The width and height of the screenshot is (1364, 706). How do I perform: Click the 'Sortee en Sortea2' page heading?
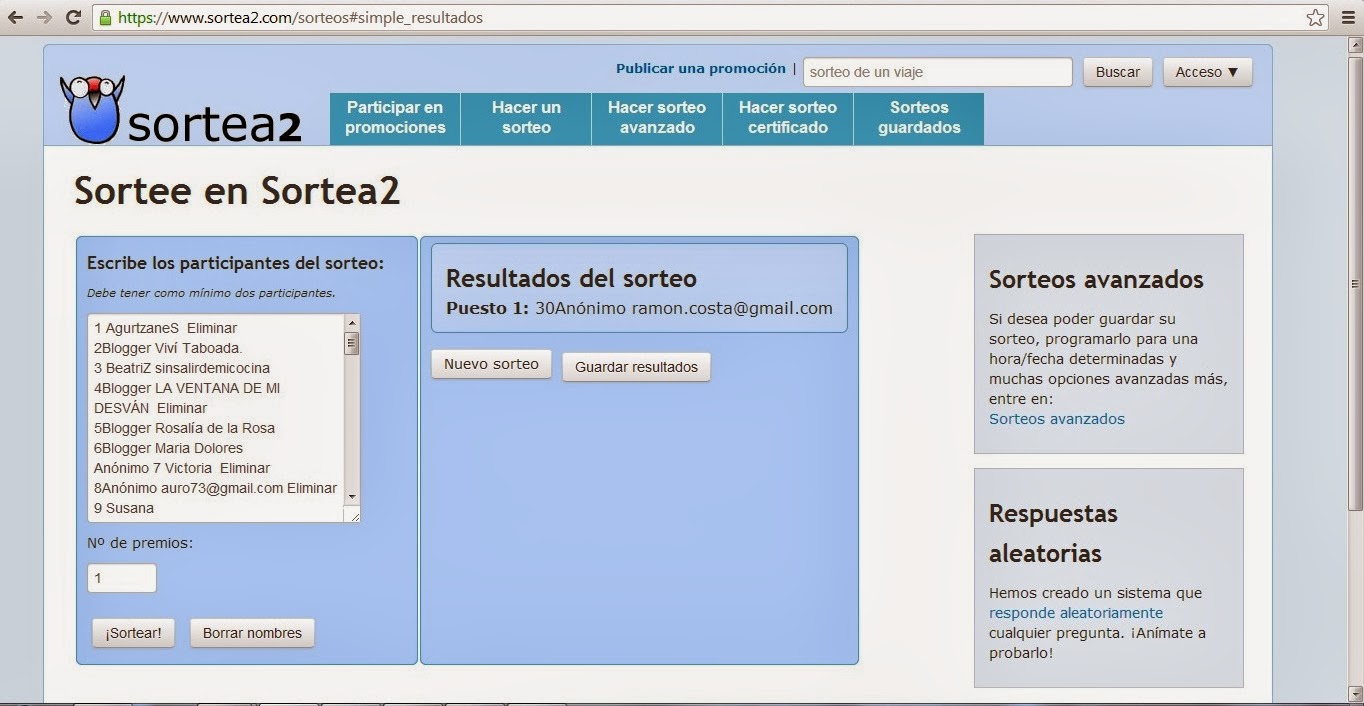tap(238, 190)
